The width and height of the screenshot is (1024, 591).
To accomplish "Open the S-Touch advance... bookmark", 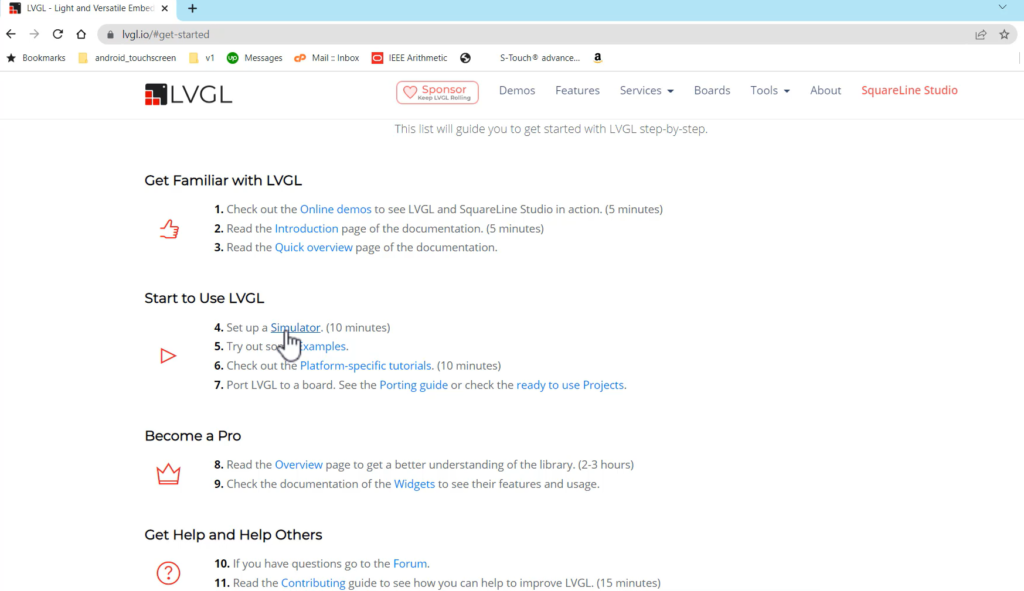I will pos(539,57).
